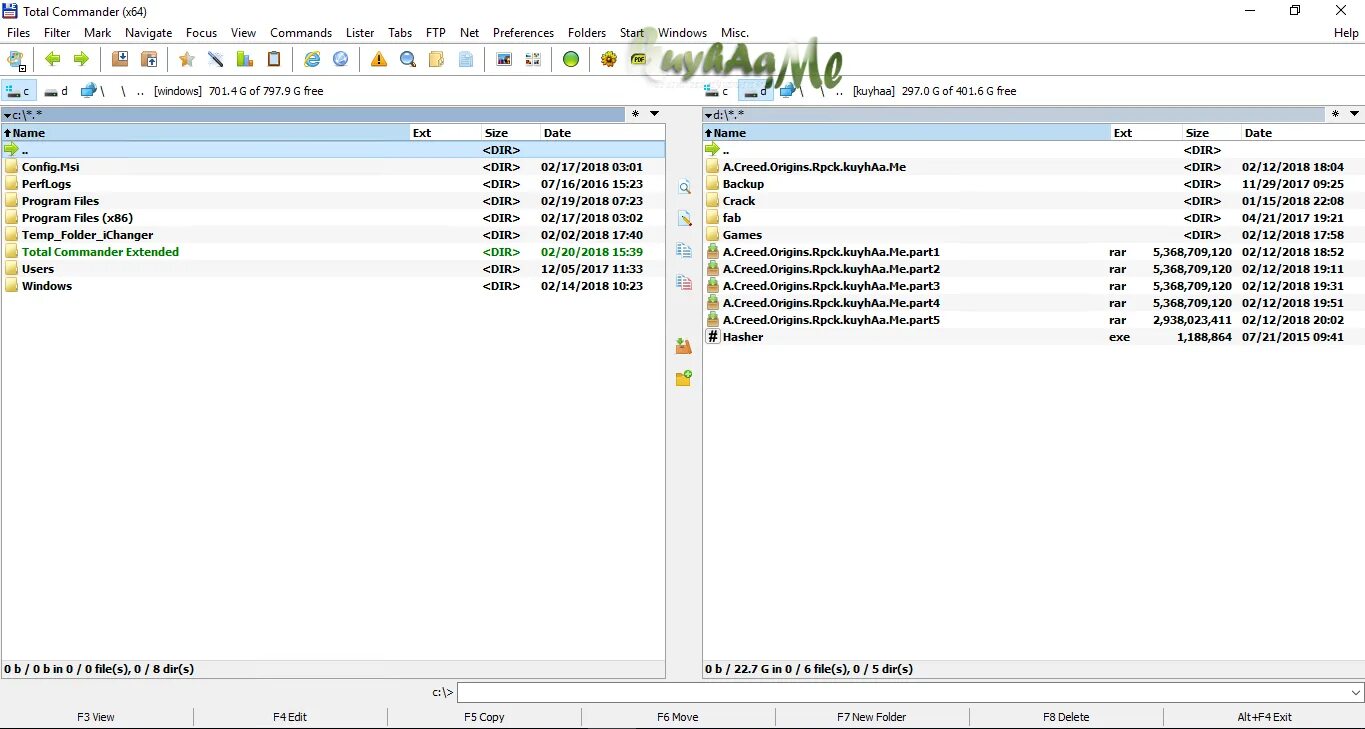Click the view magnifier icon in middle bar
Viewport: 1365px width, 729px height.
684,188
